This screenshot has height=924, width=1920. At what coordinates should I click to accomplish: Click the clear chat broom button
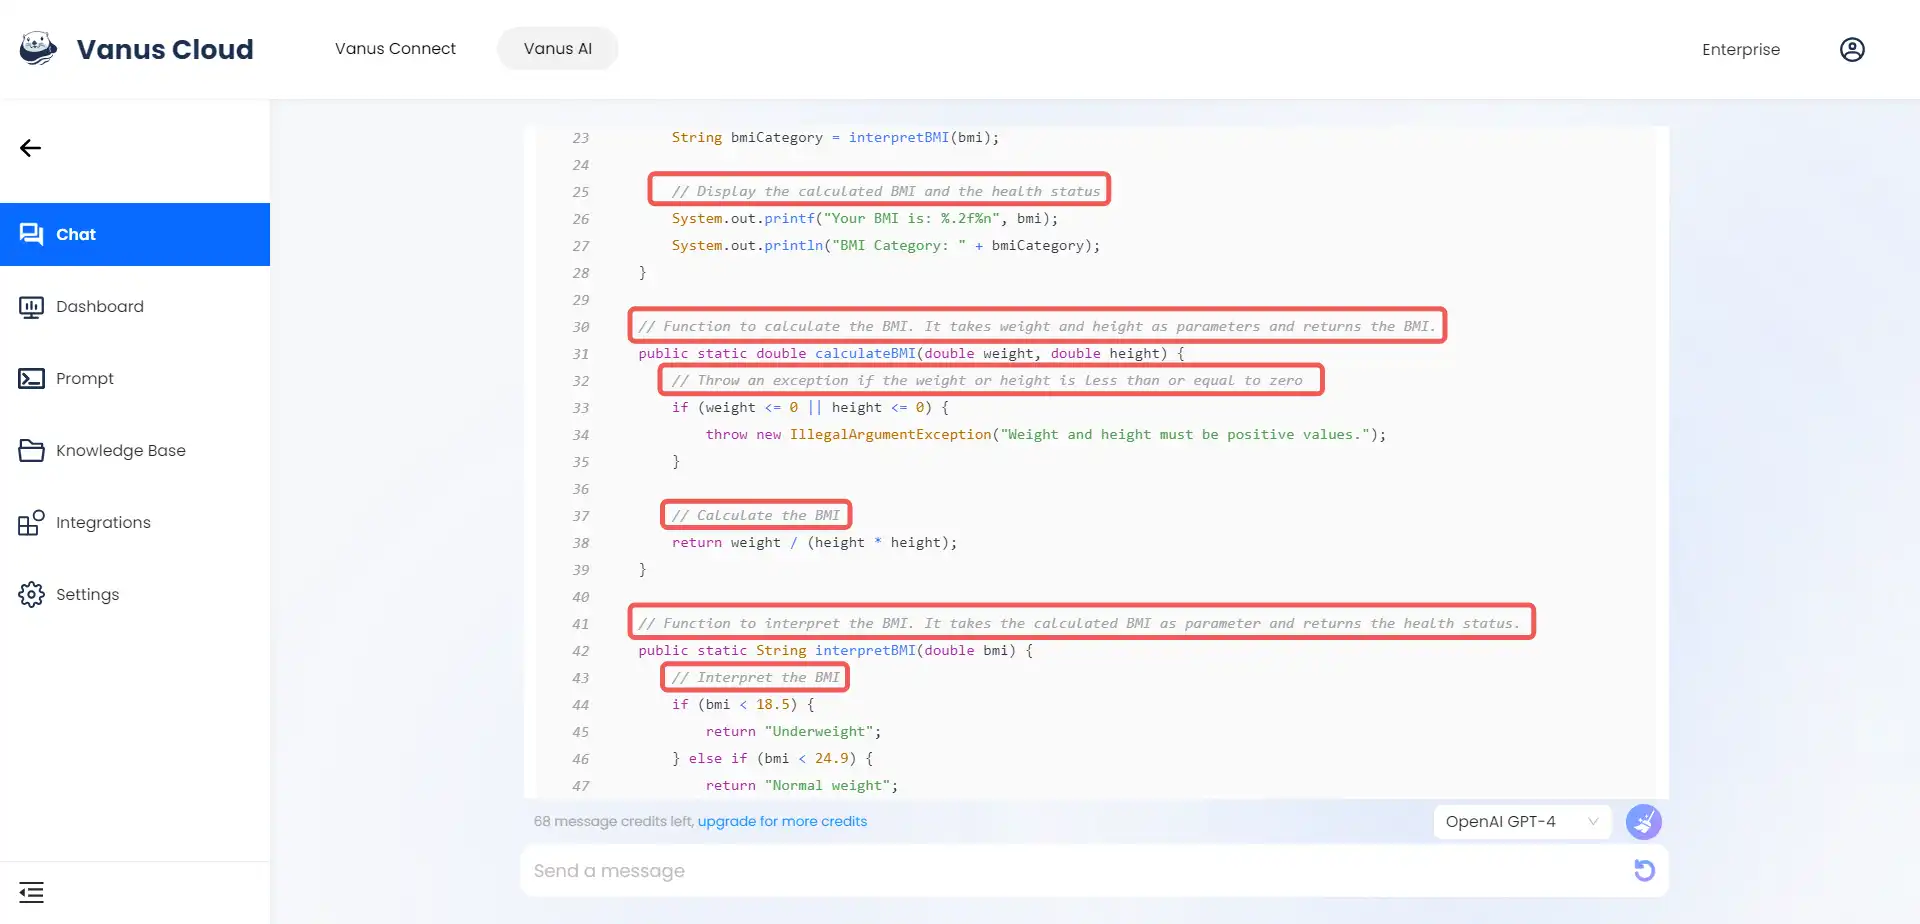point(1644,822)
